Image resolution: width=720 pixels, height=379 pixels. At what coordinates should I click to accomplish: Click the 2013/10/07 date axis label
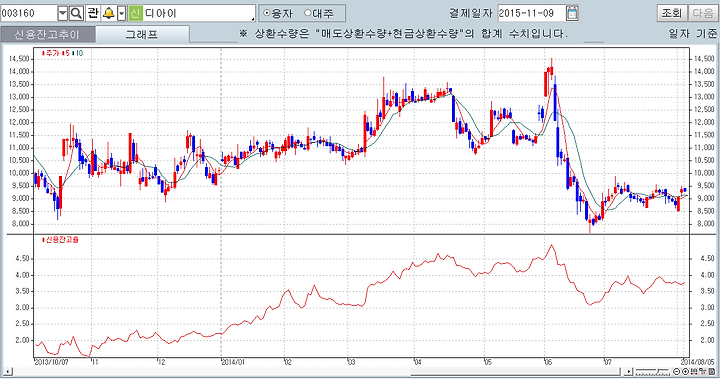(x=52, y=362)
